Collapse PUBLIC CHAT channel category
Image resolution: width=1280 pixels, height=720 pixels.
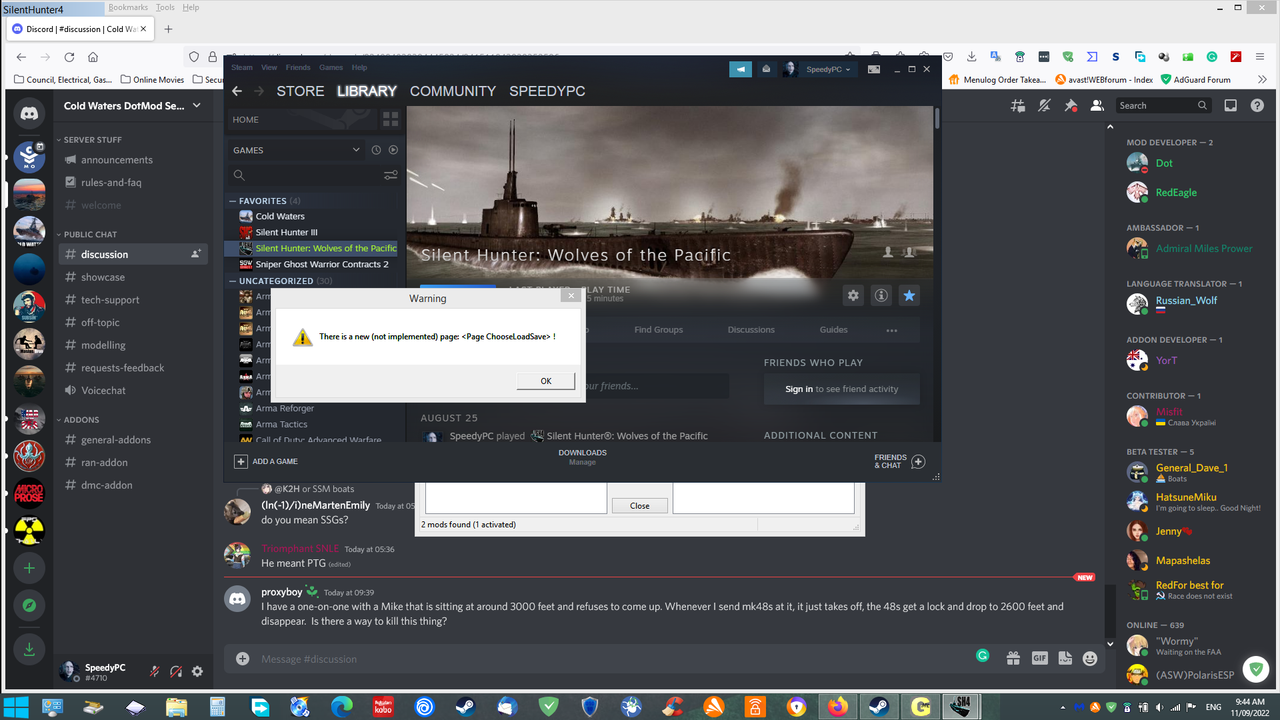86,234
